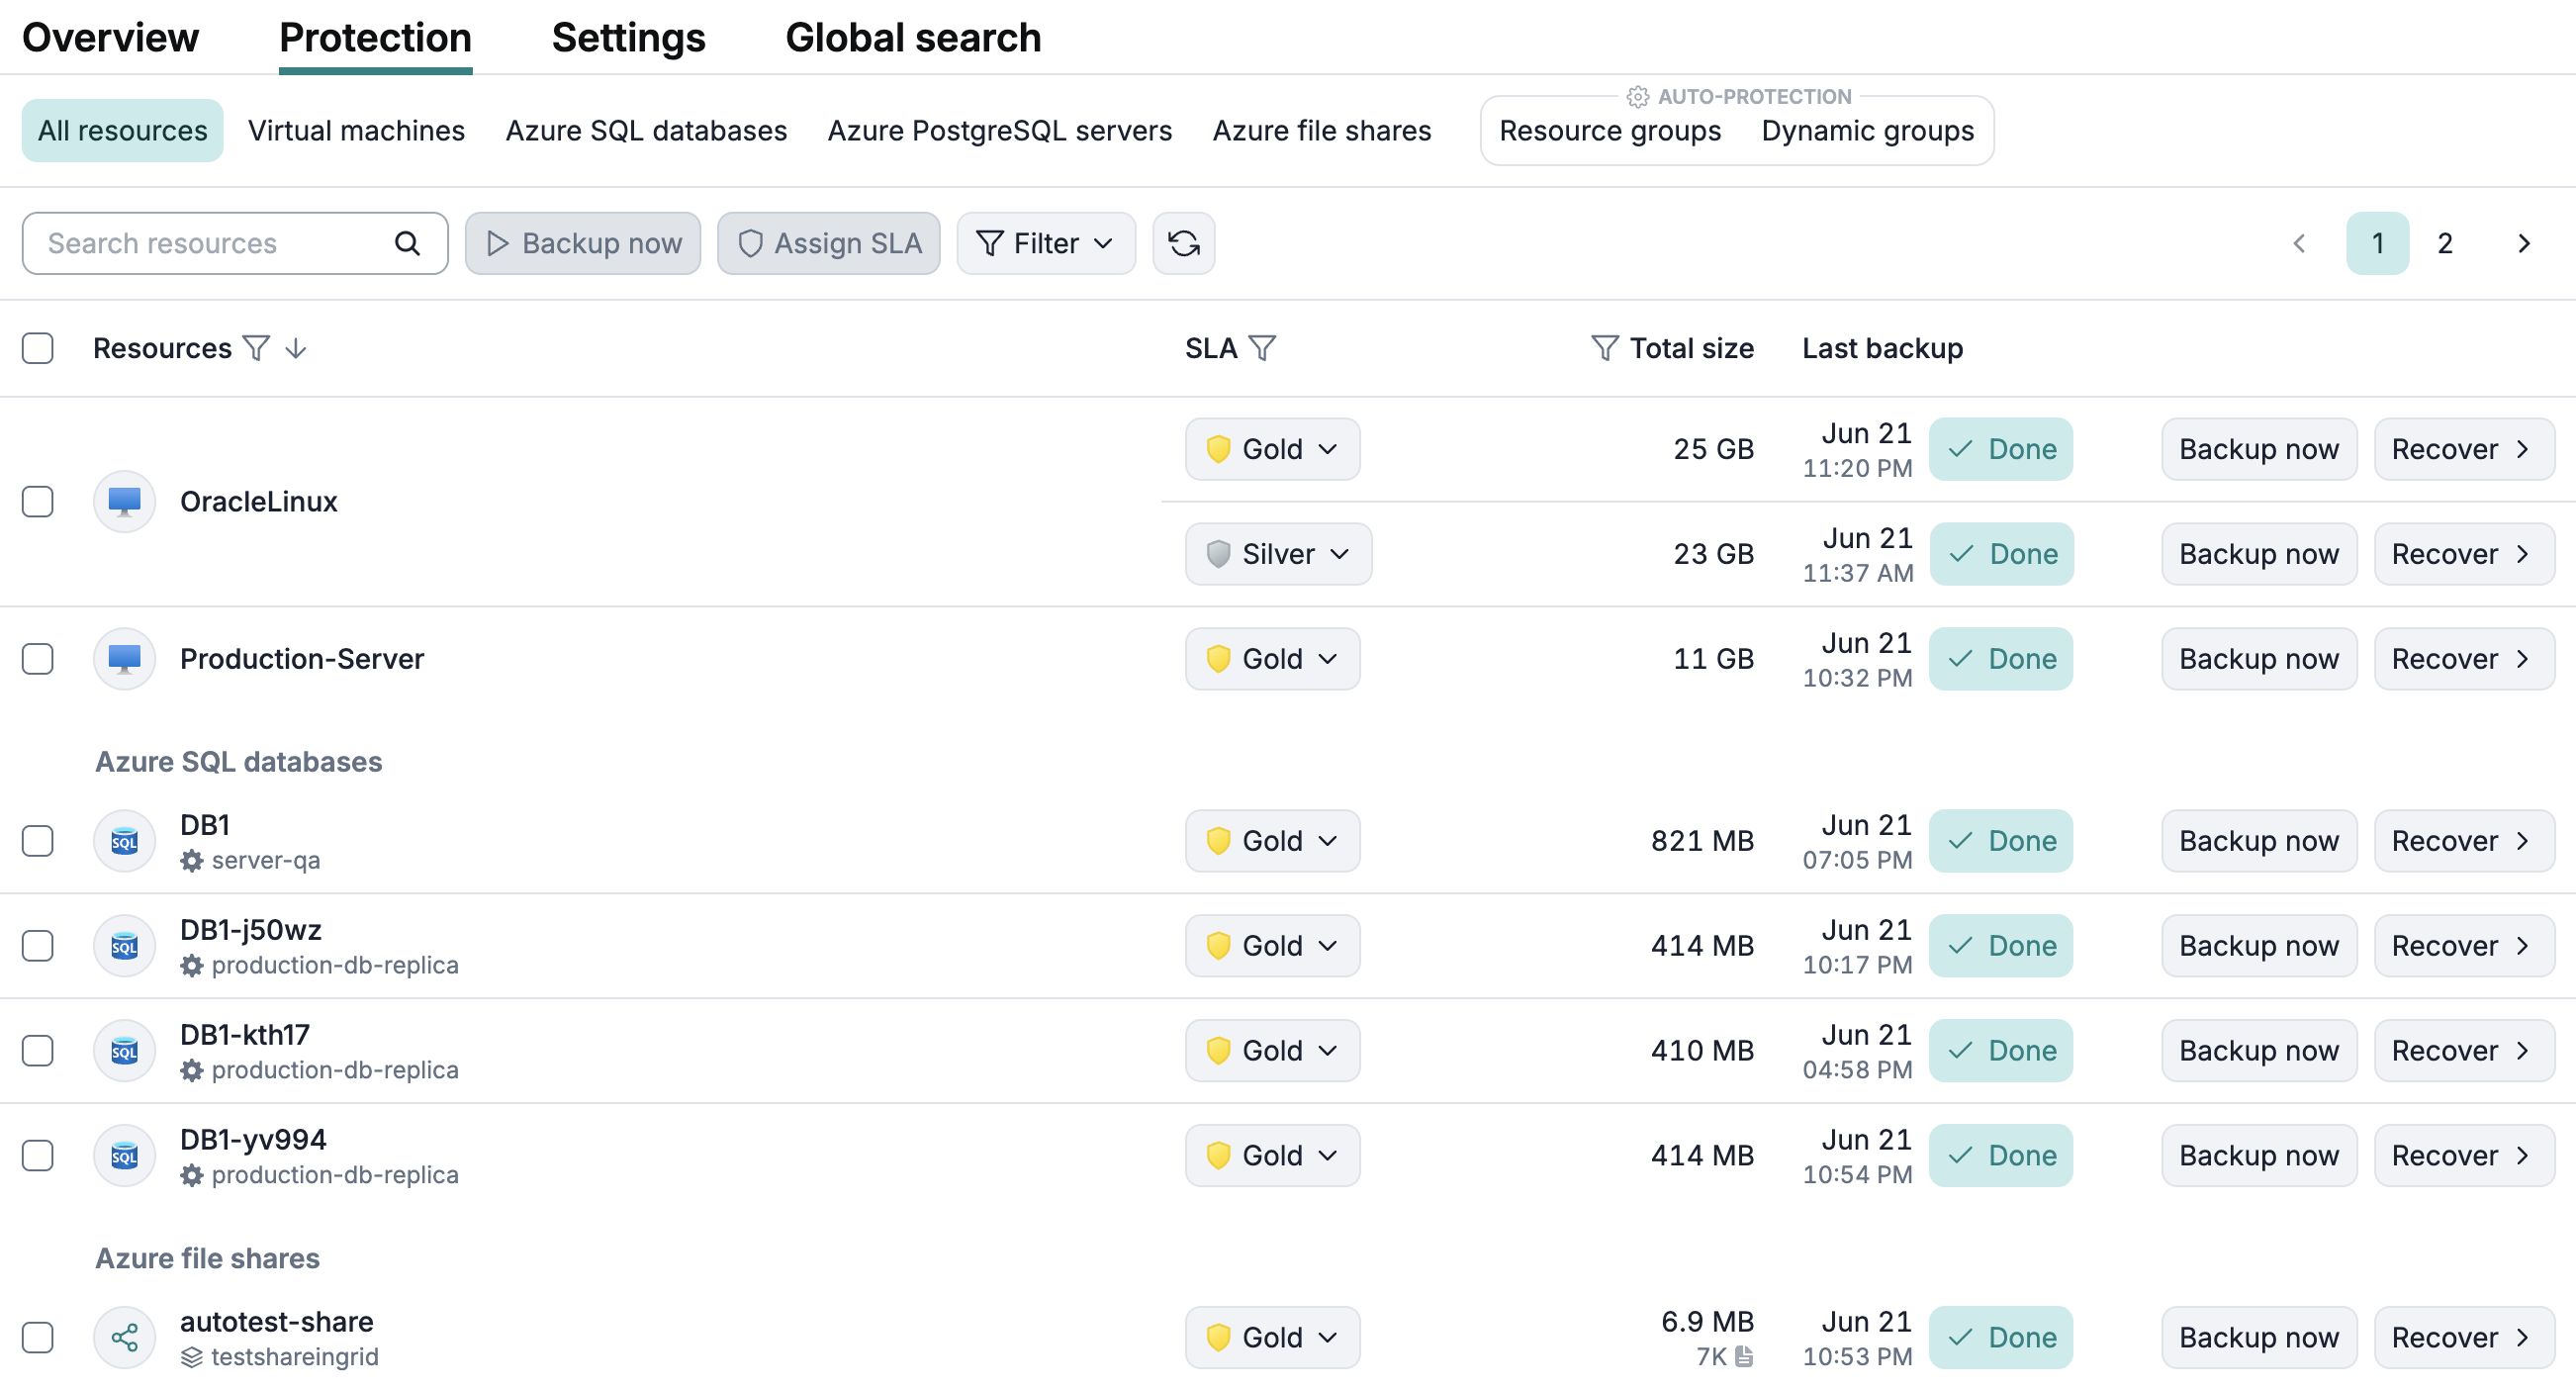Screen dimensions: 2576x1389
Task: Expand the DB1-j50wz Gold SLA dropdown
Action: pyautogui.click(x=1272, y=946)
